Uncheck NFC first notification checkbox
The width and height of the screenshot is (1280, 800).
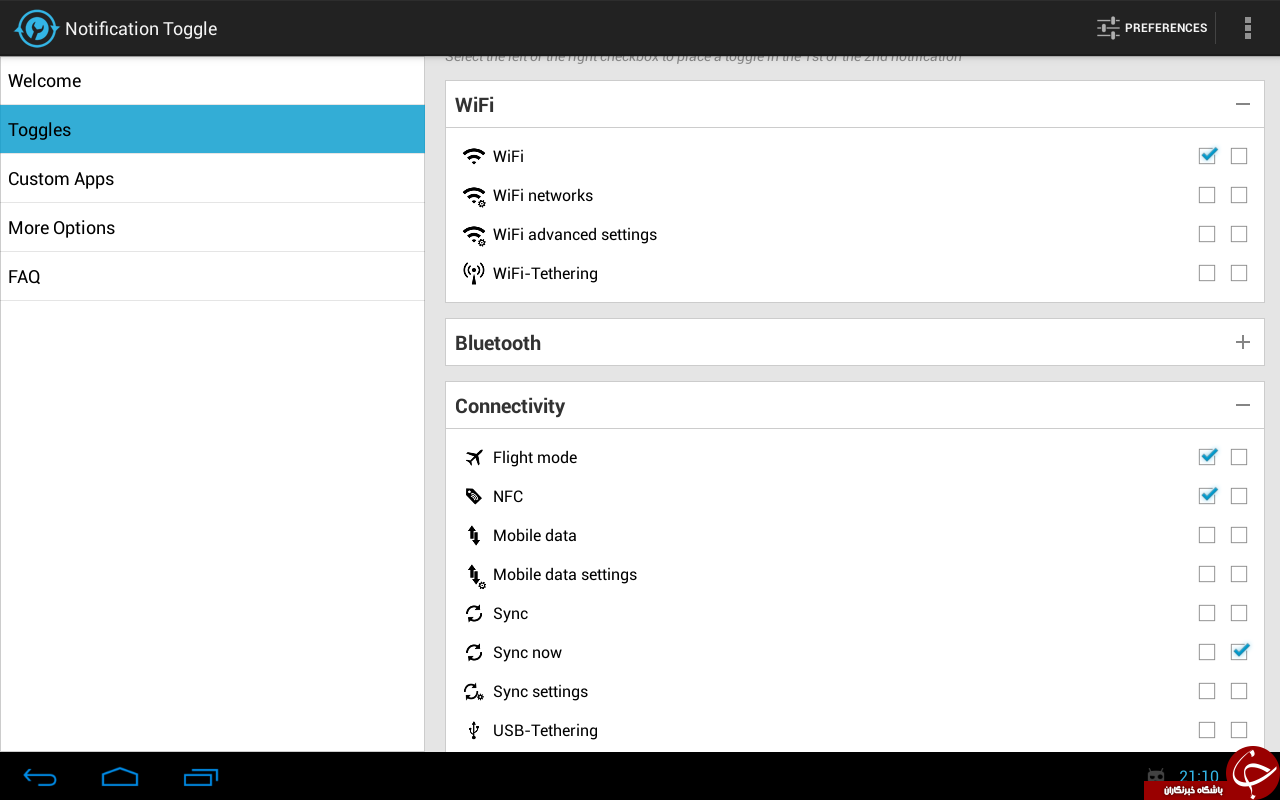tap(1207, 495)
